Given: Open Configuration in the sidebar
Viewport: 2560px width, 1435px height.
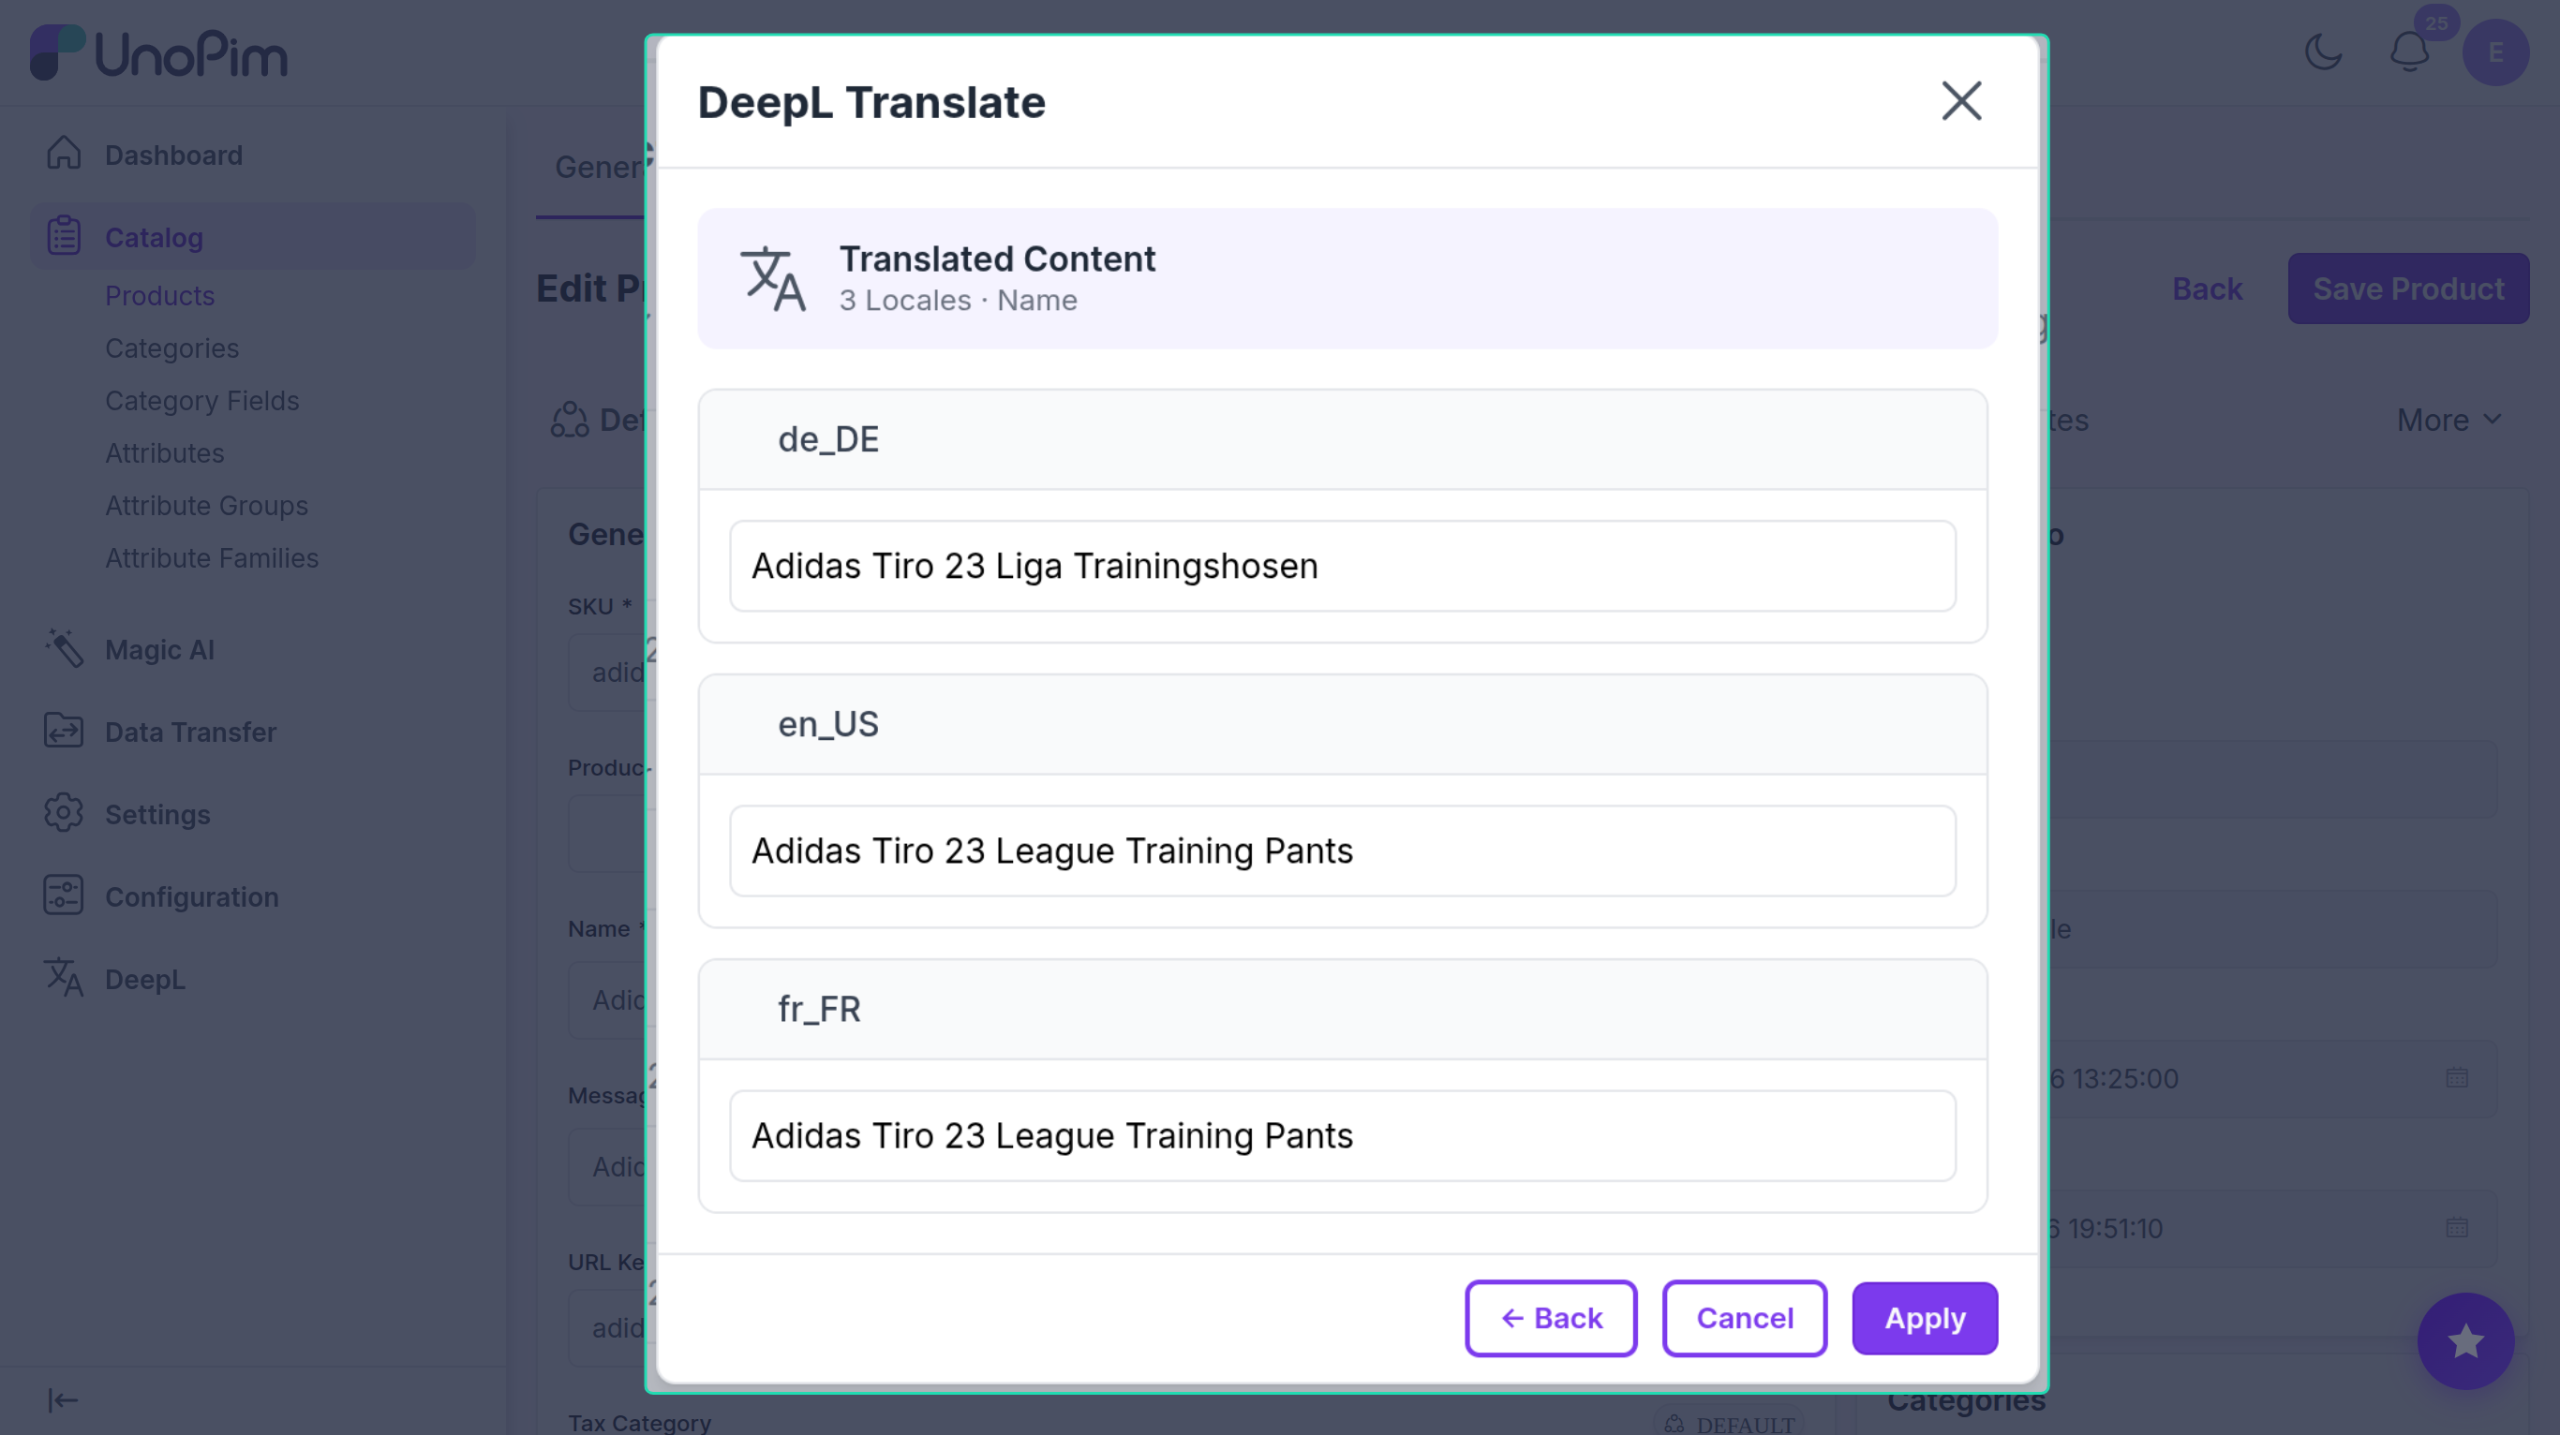Looking at the screenshot, I should pos(192,897).
